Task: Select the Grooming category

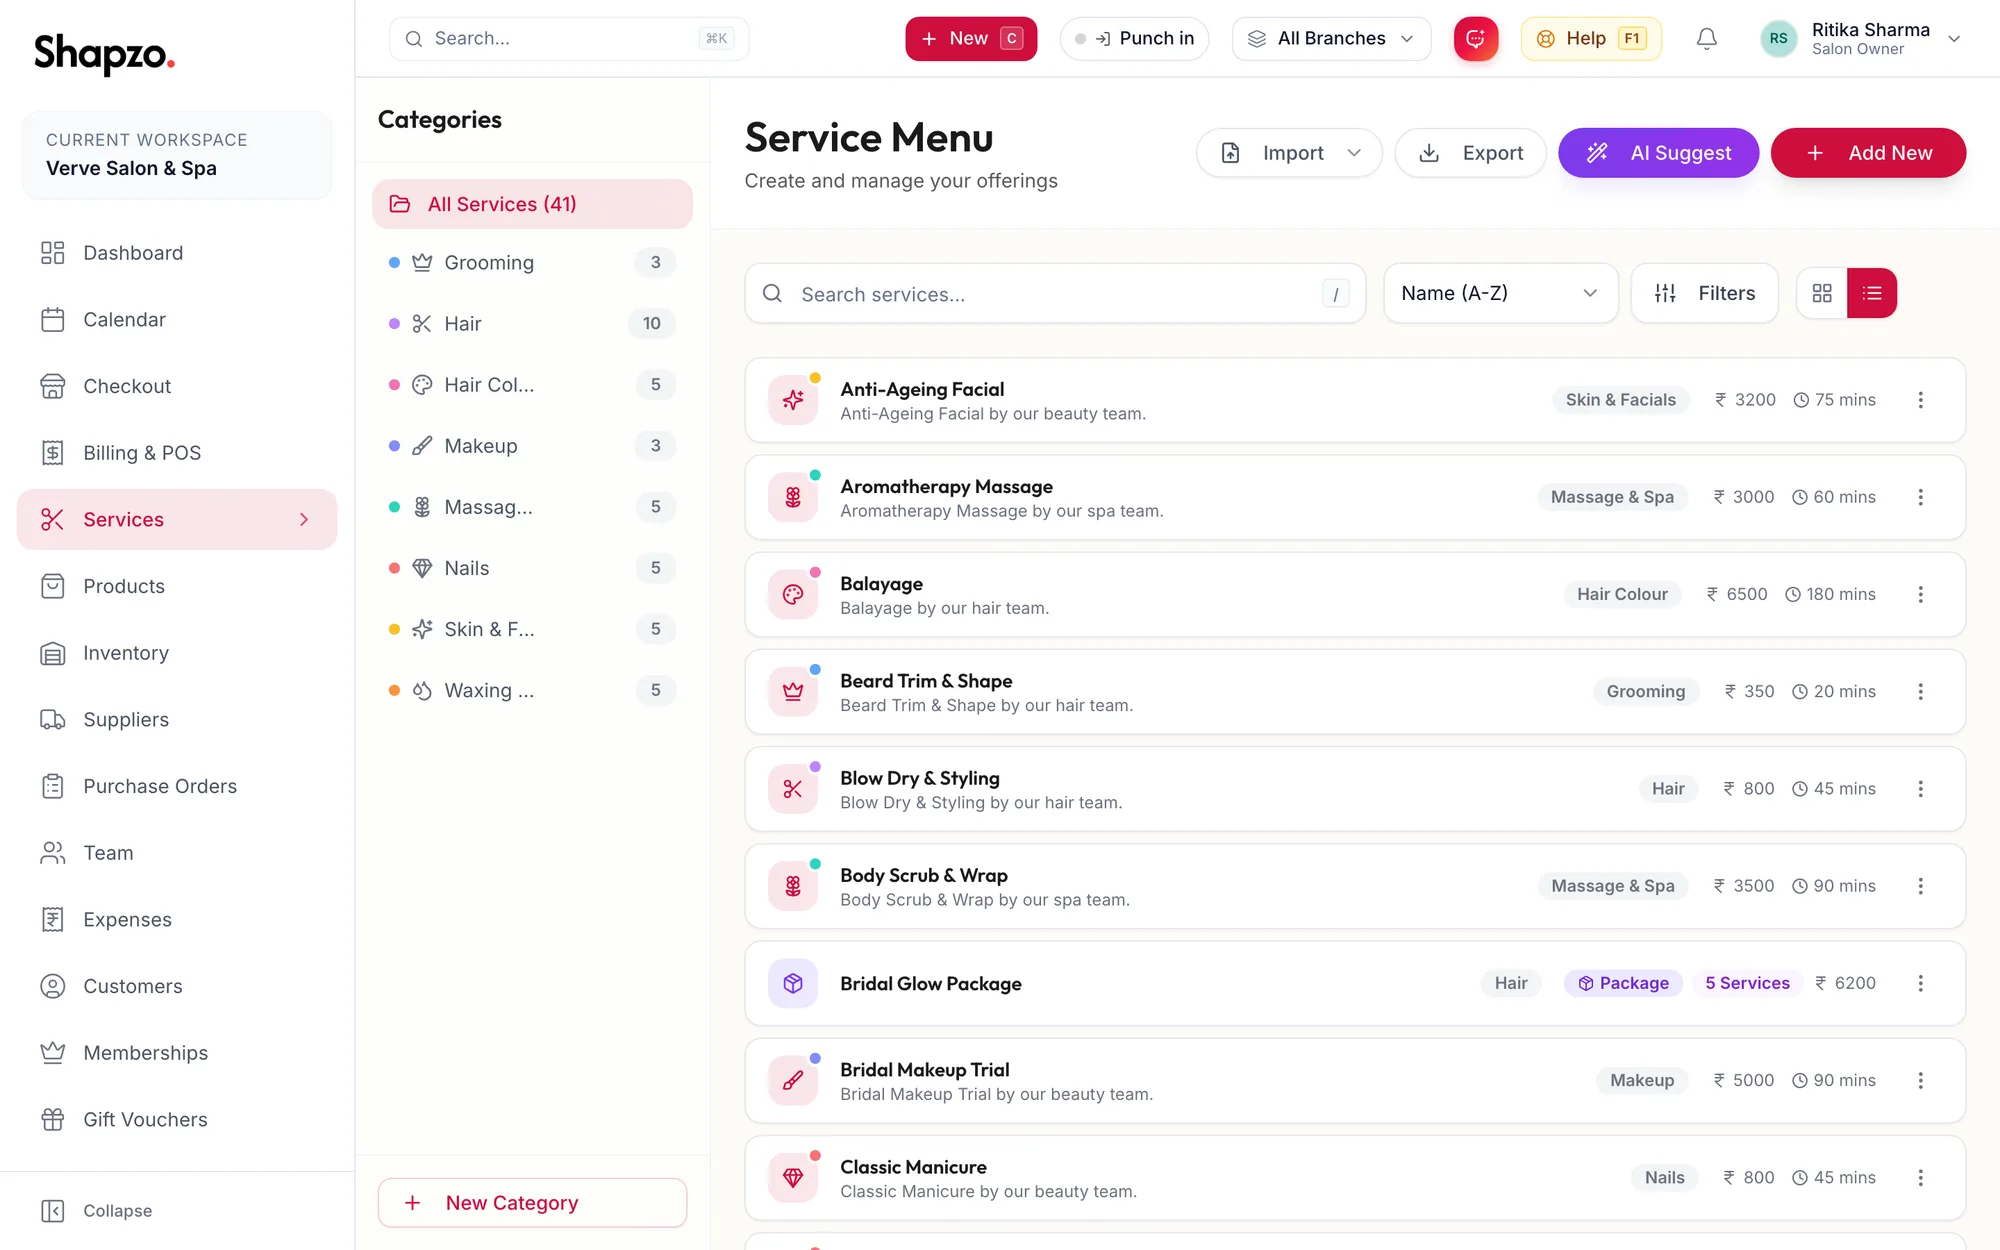Action: 532,263
